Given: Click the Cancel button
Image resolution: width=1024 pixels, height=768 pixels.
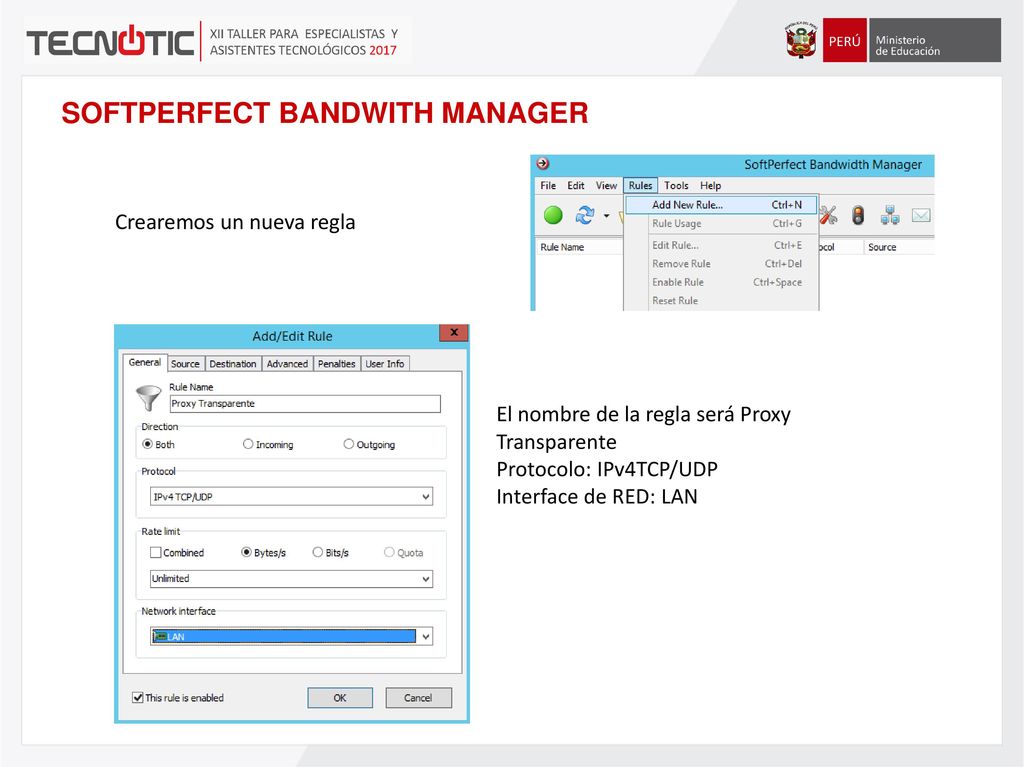Looking at the screenshot, I should tap(418, 697).
